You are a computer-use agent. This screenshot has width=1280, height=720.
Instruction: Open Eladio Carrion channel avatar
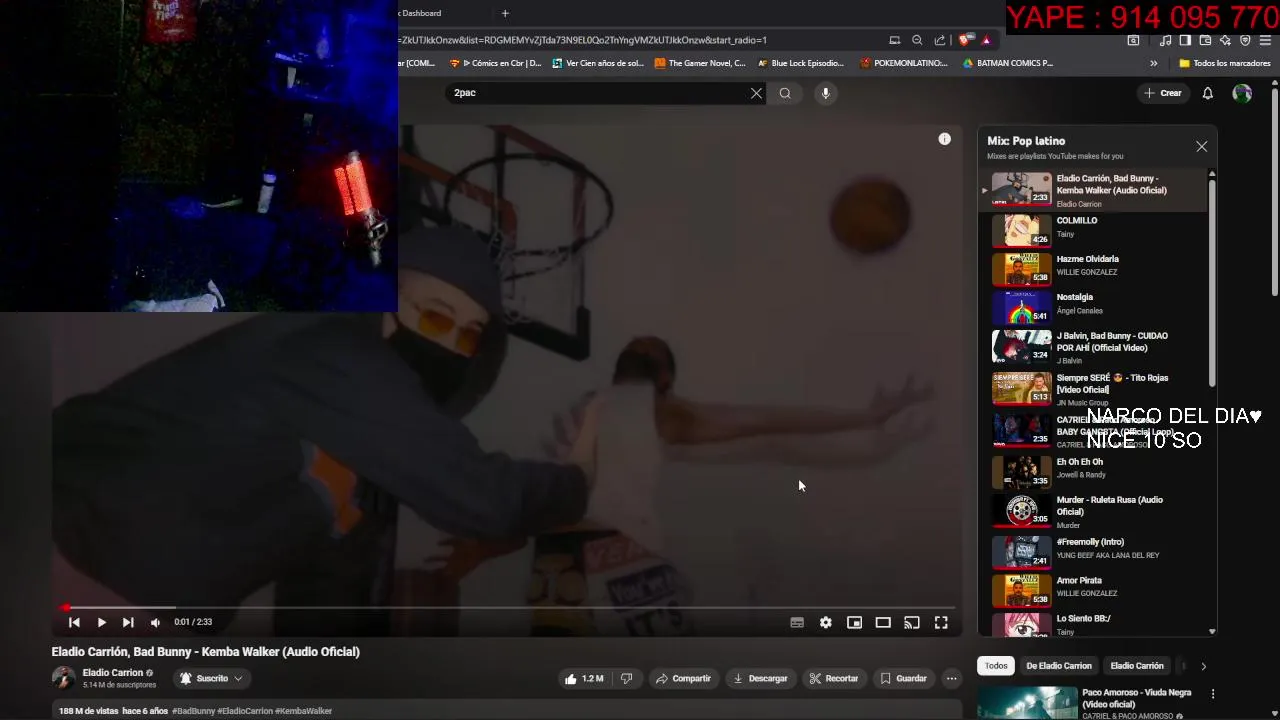click(63, 678)
